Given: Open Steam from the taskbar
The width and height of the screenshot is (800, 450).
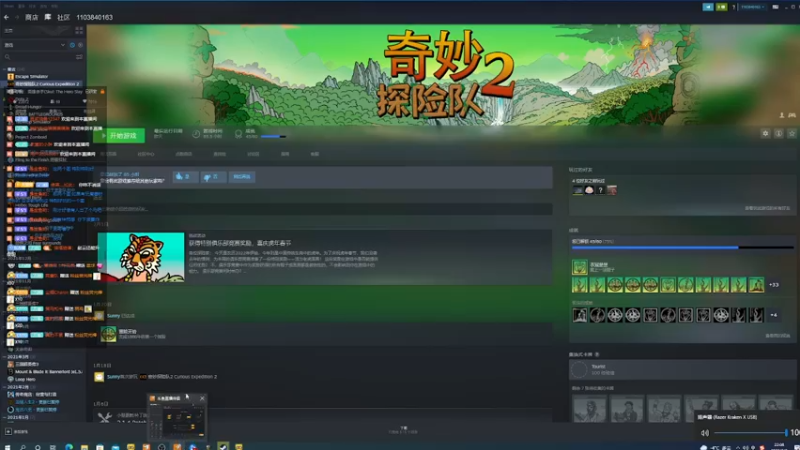Looking at the screenshot, I should point(223,446).
